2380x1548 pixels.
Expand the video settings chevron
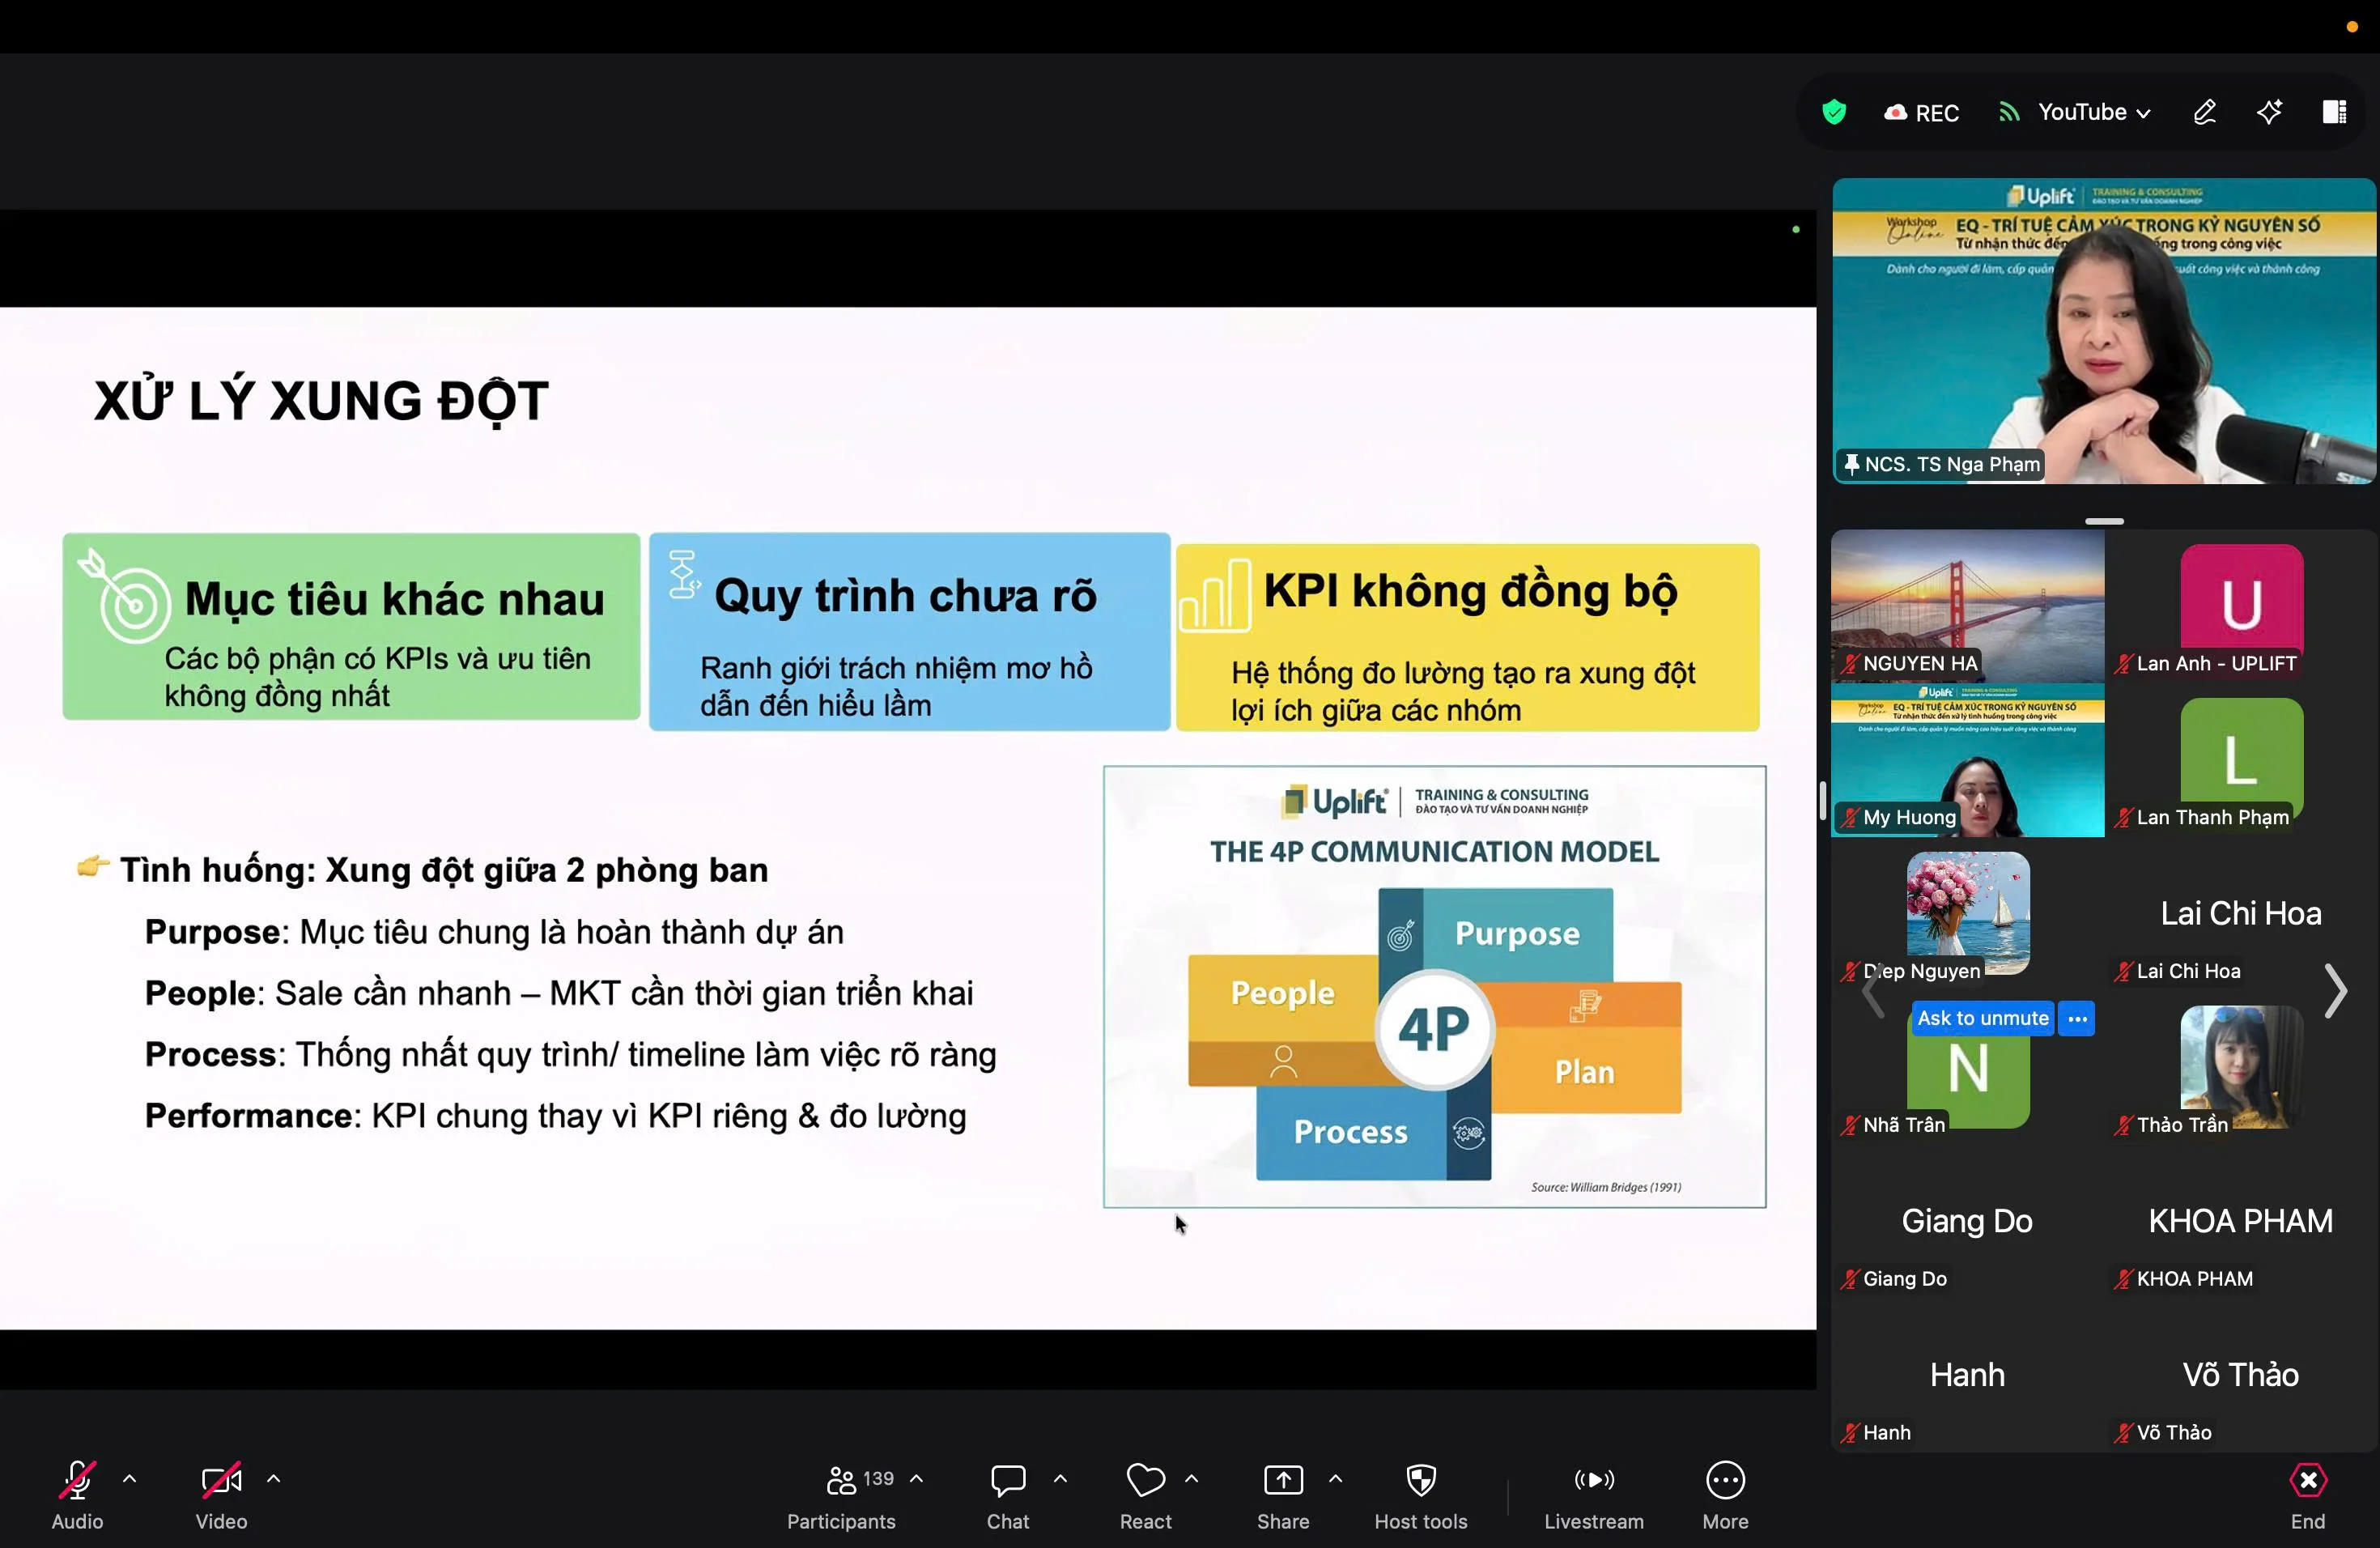(x=274, y=1478)
